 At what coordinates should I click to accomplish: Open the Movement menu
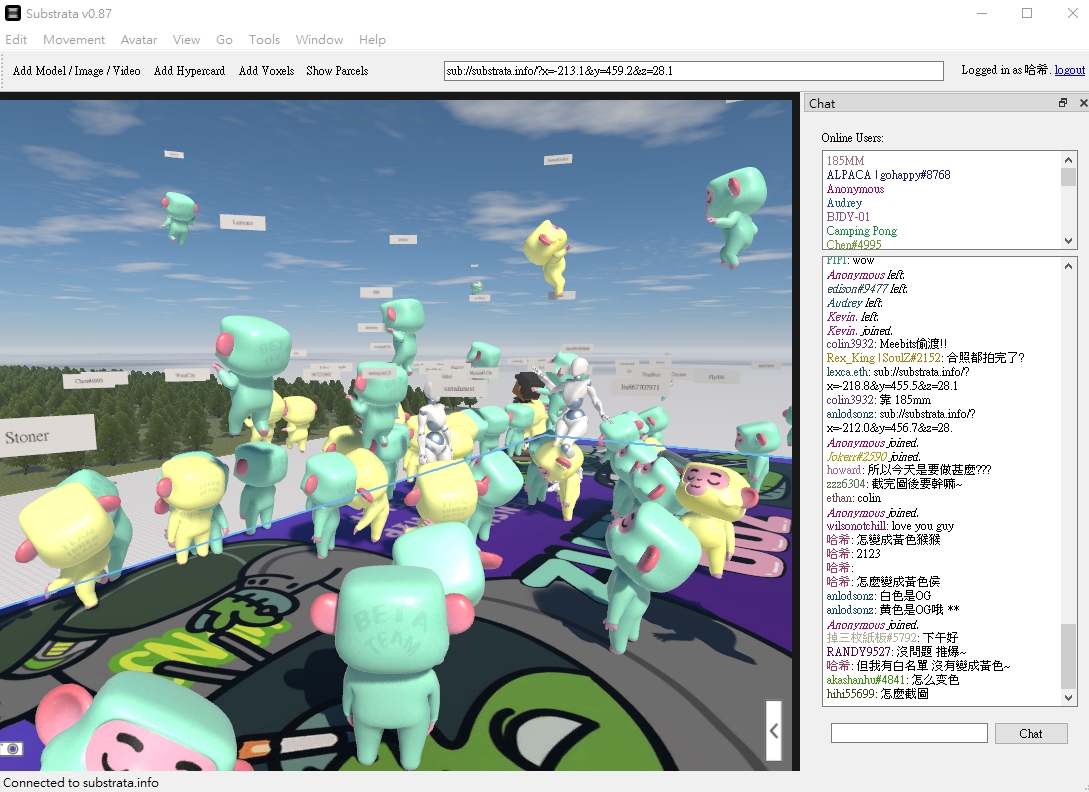(74, 40)
